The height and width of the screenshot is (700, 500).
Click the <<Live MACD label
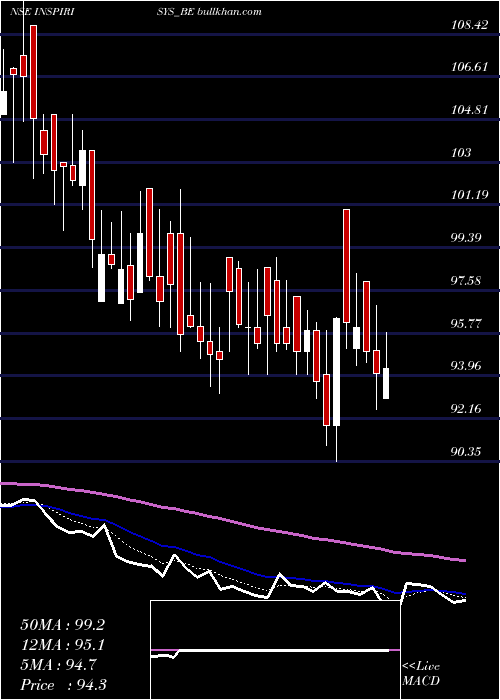tap(421, 674)
